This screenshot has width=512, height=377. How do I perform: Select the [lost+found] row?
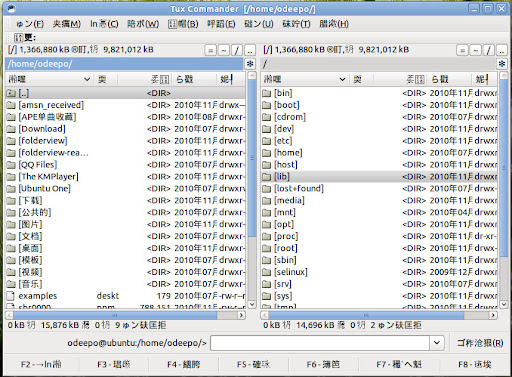tap(379, 189)
